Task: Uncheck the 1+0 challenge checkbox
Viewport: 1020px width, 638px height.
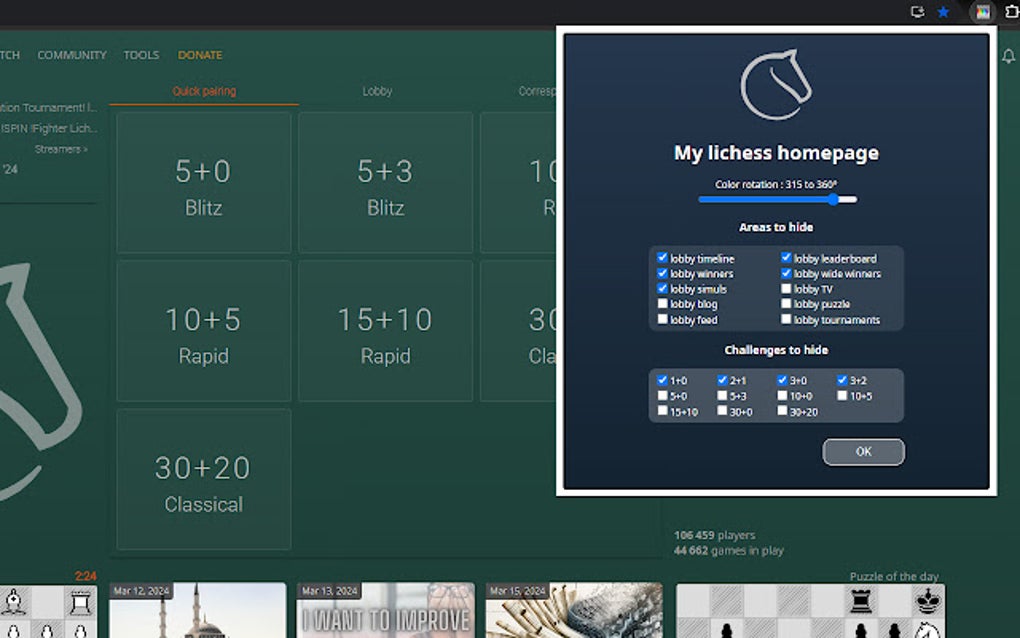Action: coord(662,380)
